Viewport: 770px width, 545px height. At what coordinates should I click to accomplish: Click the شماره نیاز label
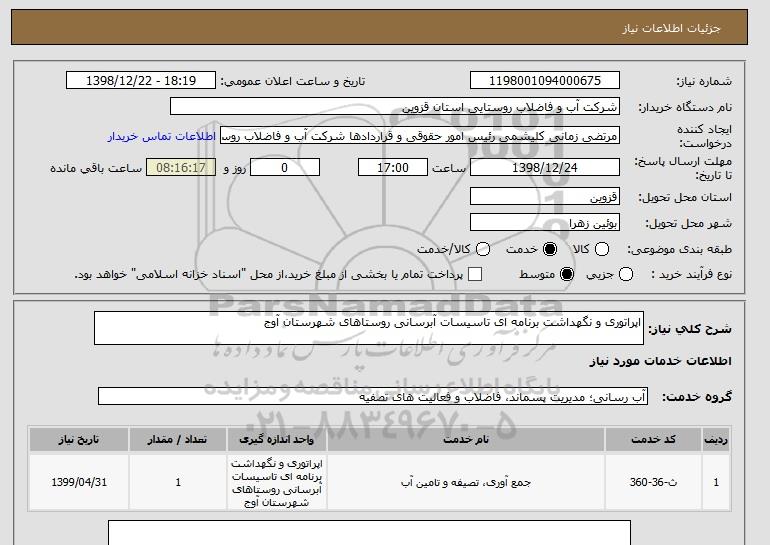(x=704, y=81)
